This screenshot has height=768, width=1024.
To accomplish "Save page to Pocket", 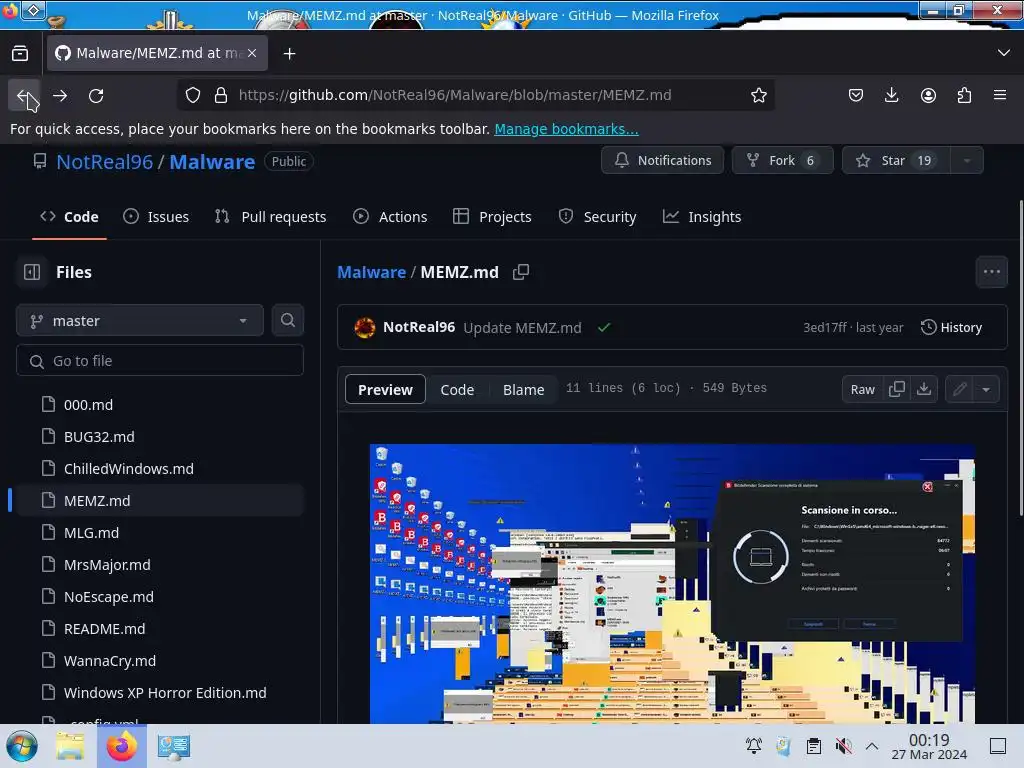I will coord(856,95).
